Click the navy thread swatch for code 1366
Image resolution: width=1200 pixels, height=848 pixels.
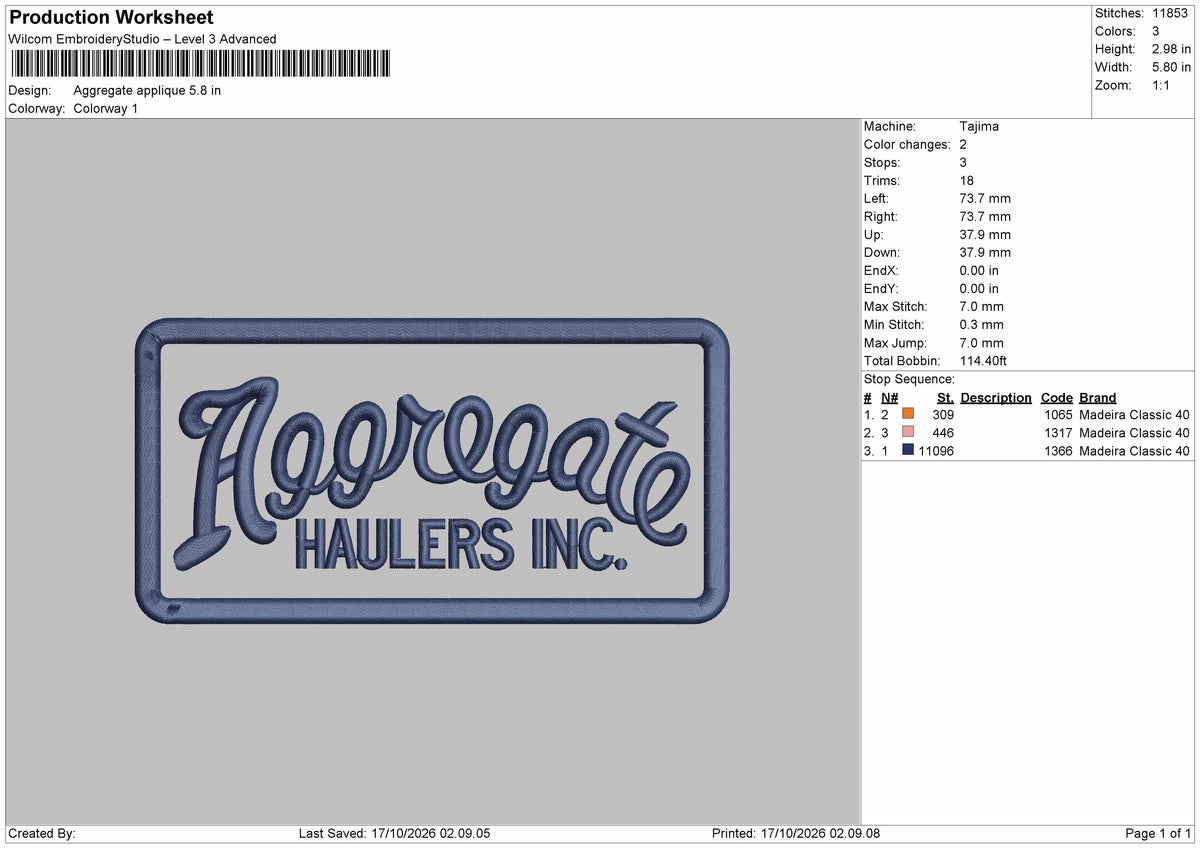[x=908, y=450]
